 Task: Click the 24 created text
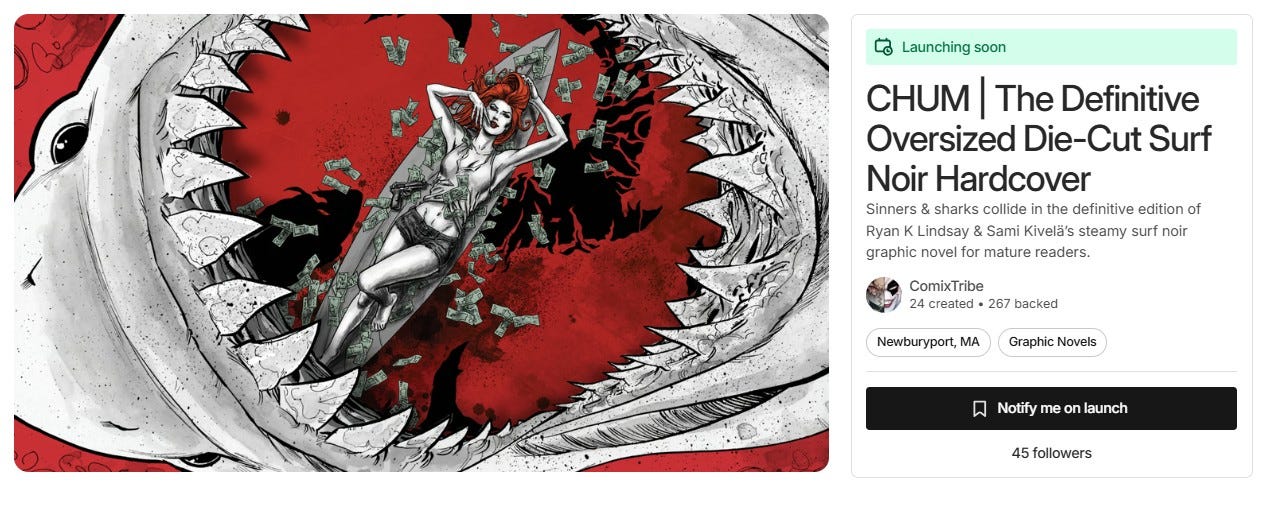click(x=941, y=304)
